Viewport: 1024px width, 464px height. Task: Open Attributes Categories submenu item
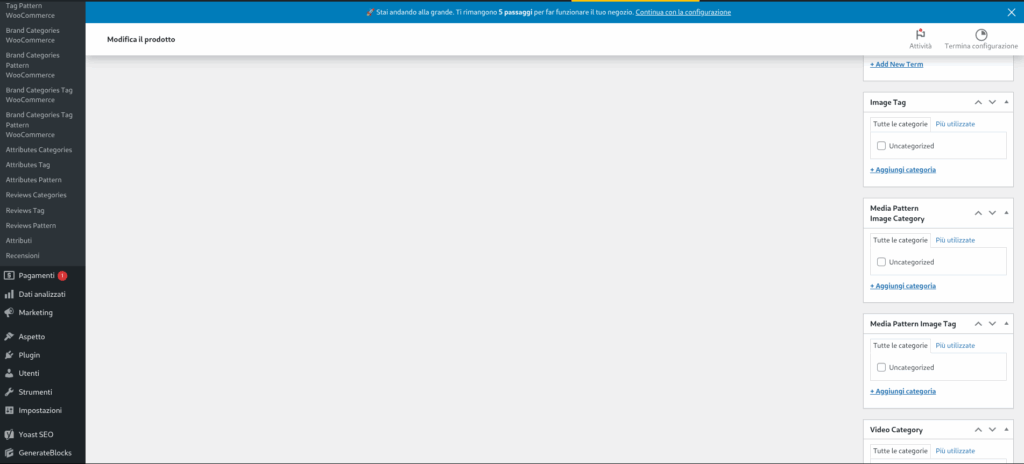39,150
